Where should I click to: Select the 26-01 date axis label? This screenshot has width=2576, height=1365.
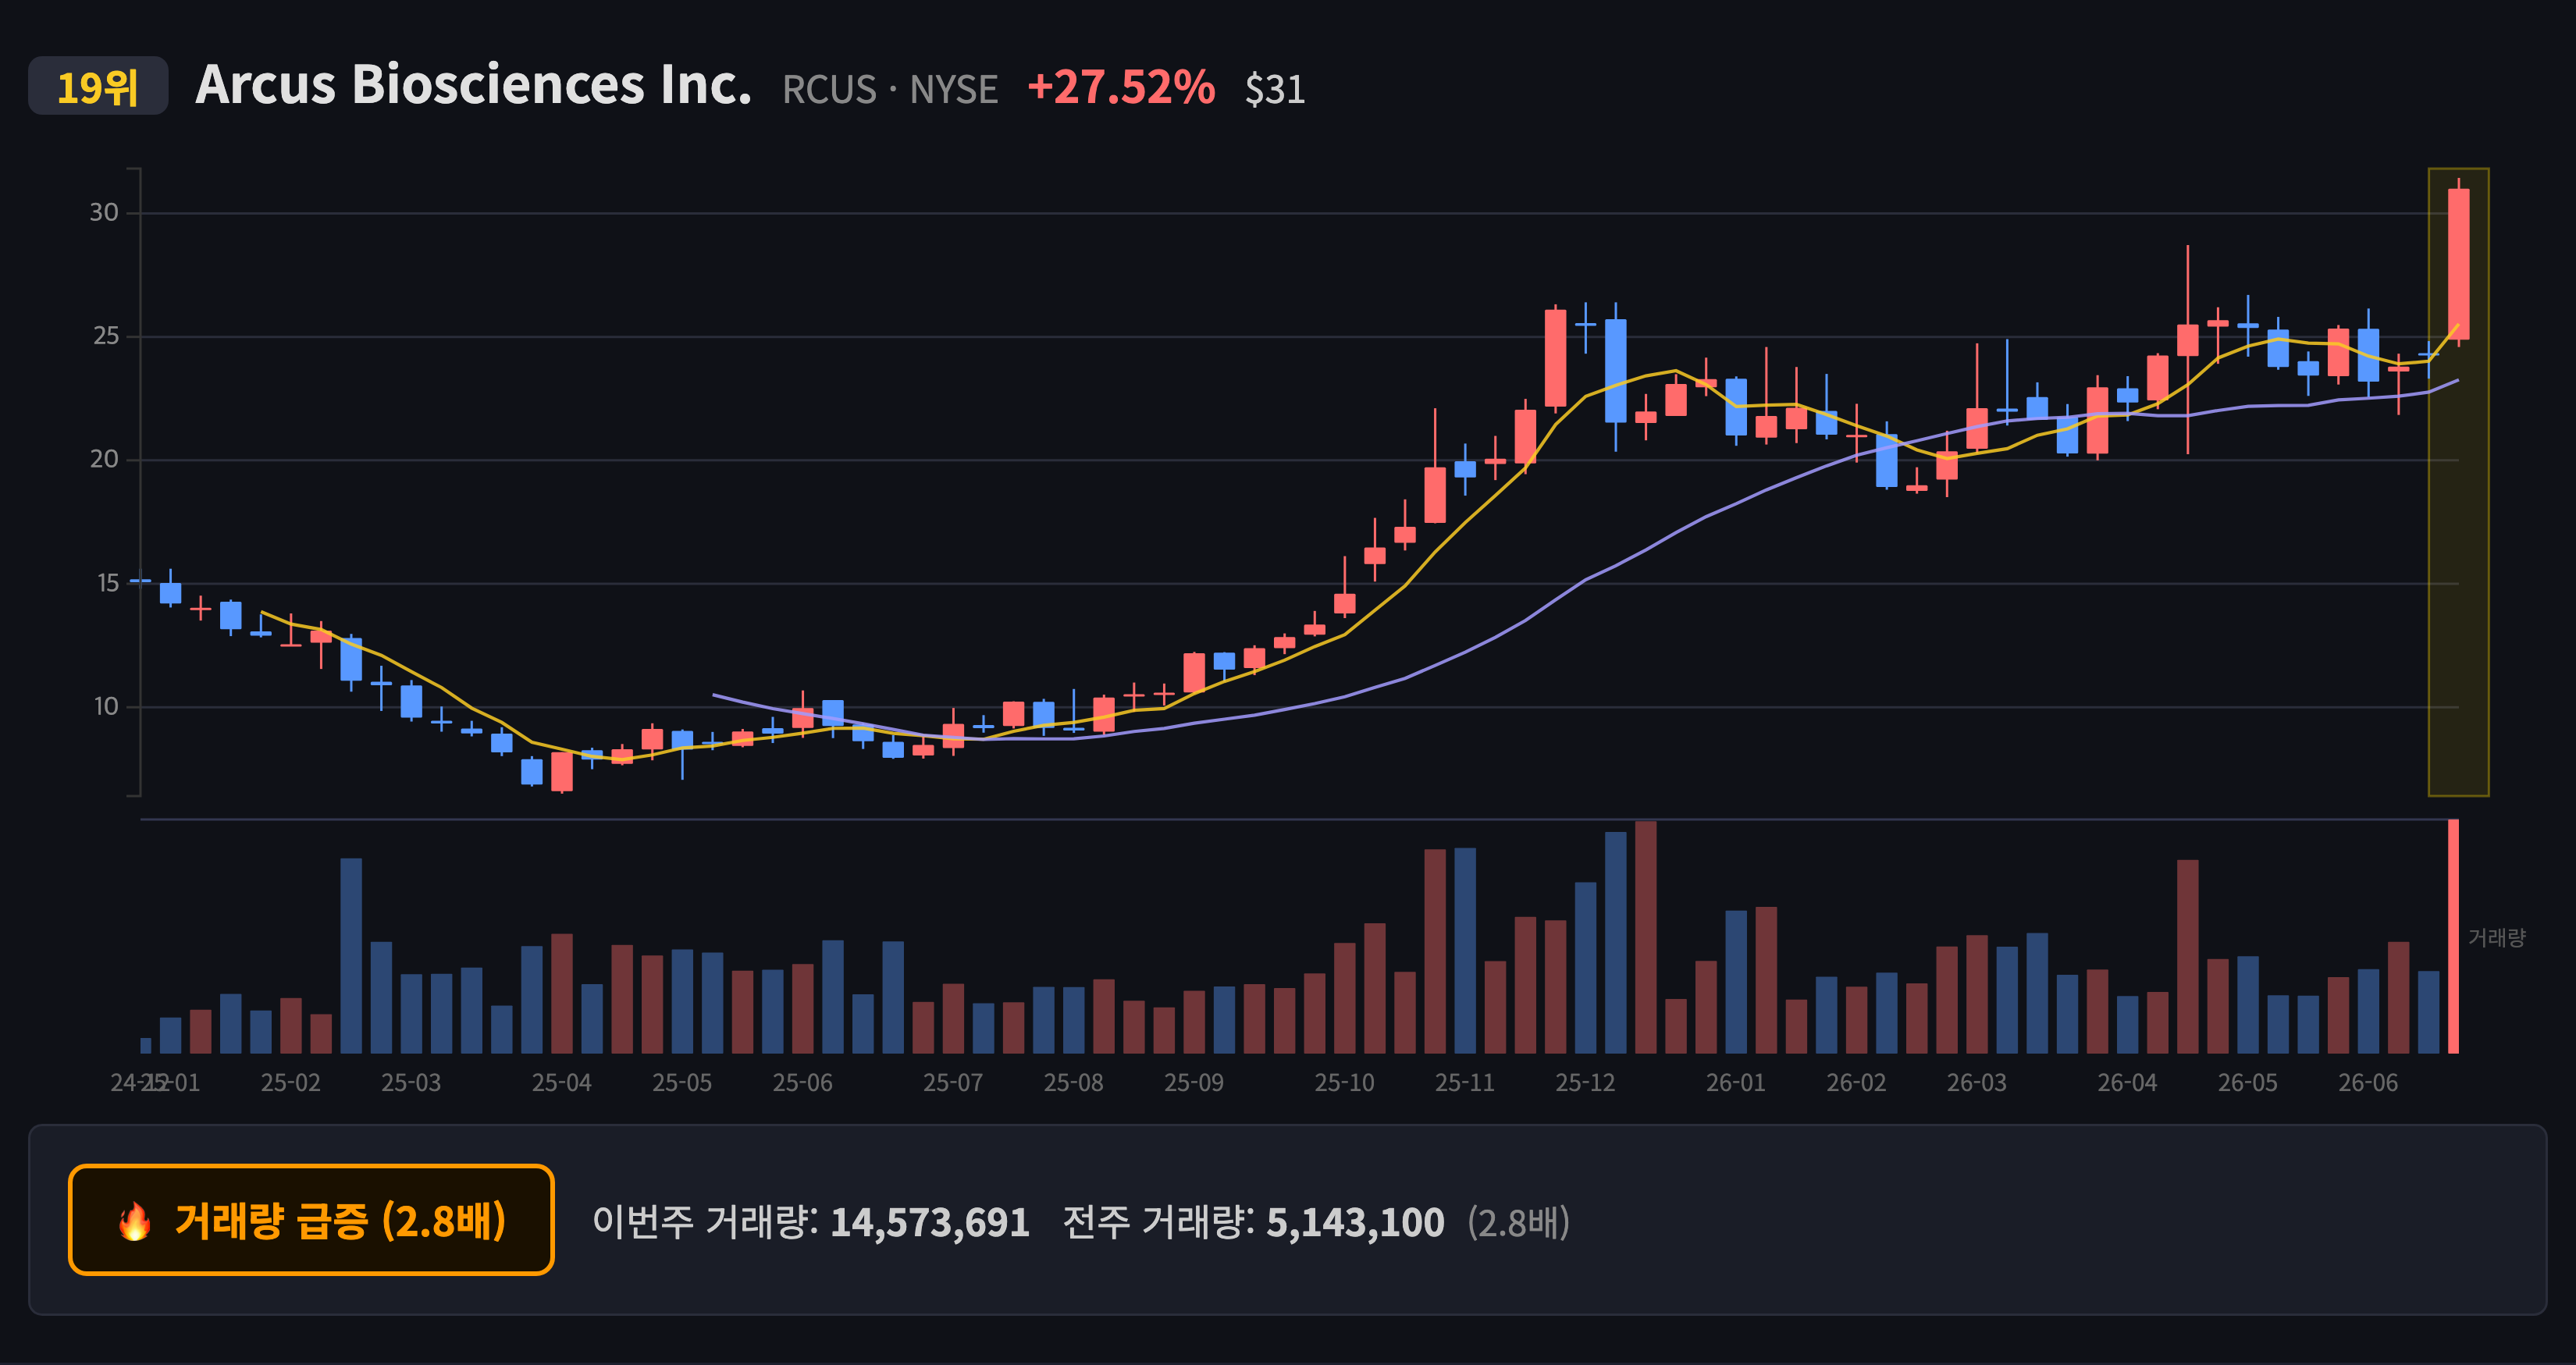coord(1736,1083)
